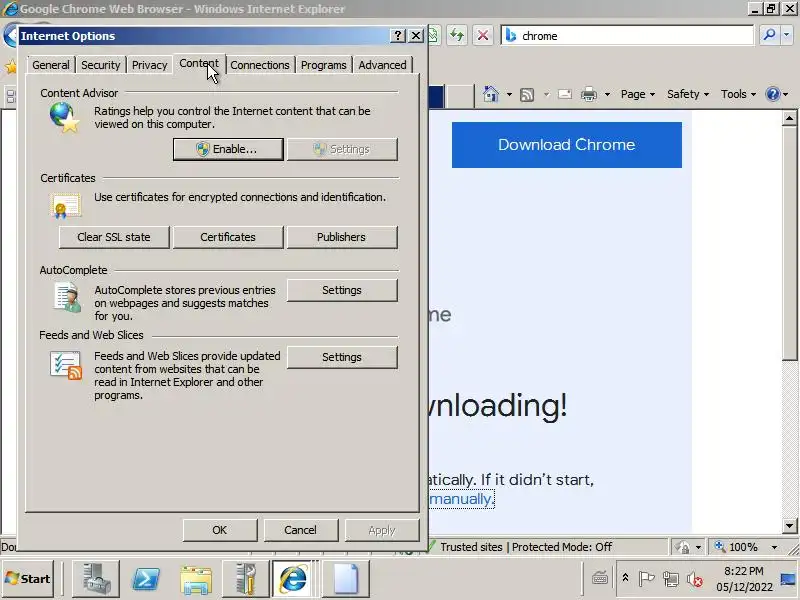
Task: Click the refresh button in IE toolbar
Action: [457, 35]
